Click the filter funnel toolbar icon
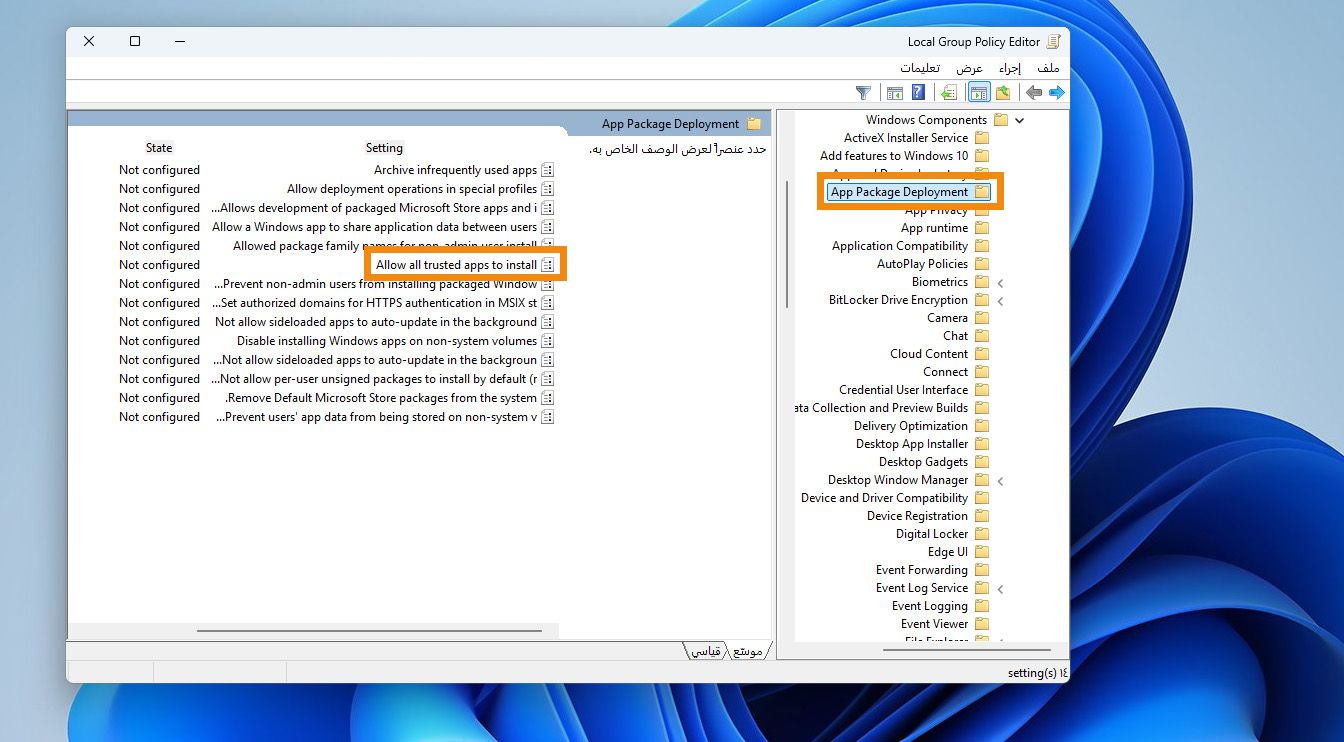The width and height of the screenshot is (1344, 742). 864,93
